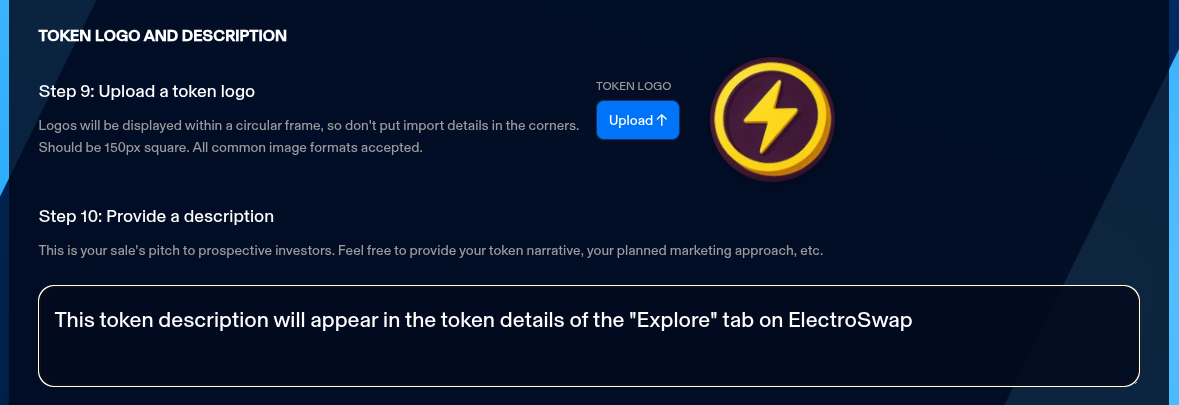Click the "Step 10: Provide a description" heading
This screenshot has width=1179, height=405.
click(x=156, y=216)
